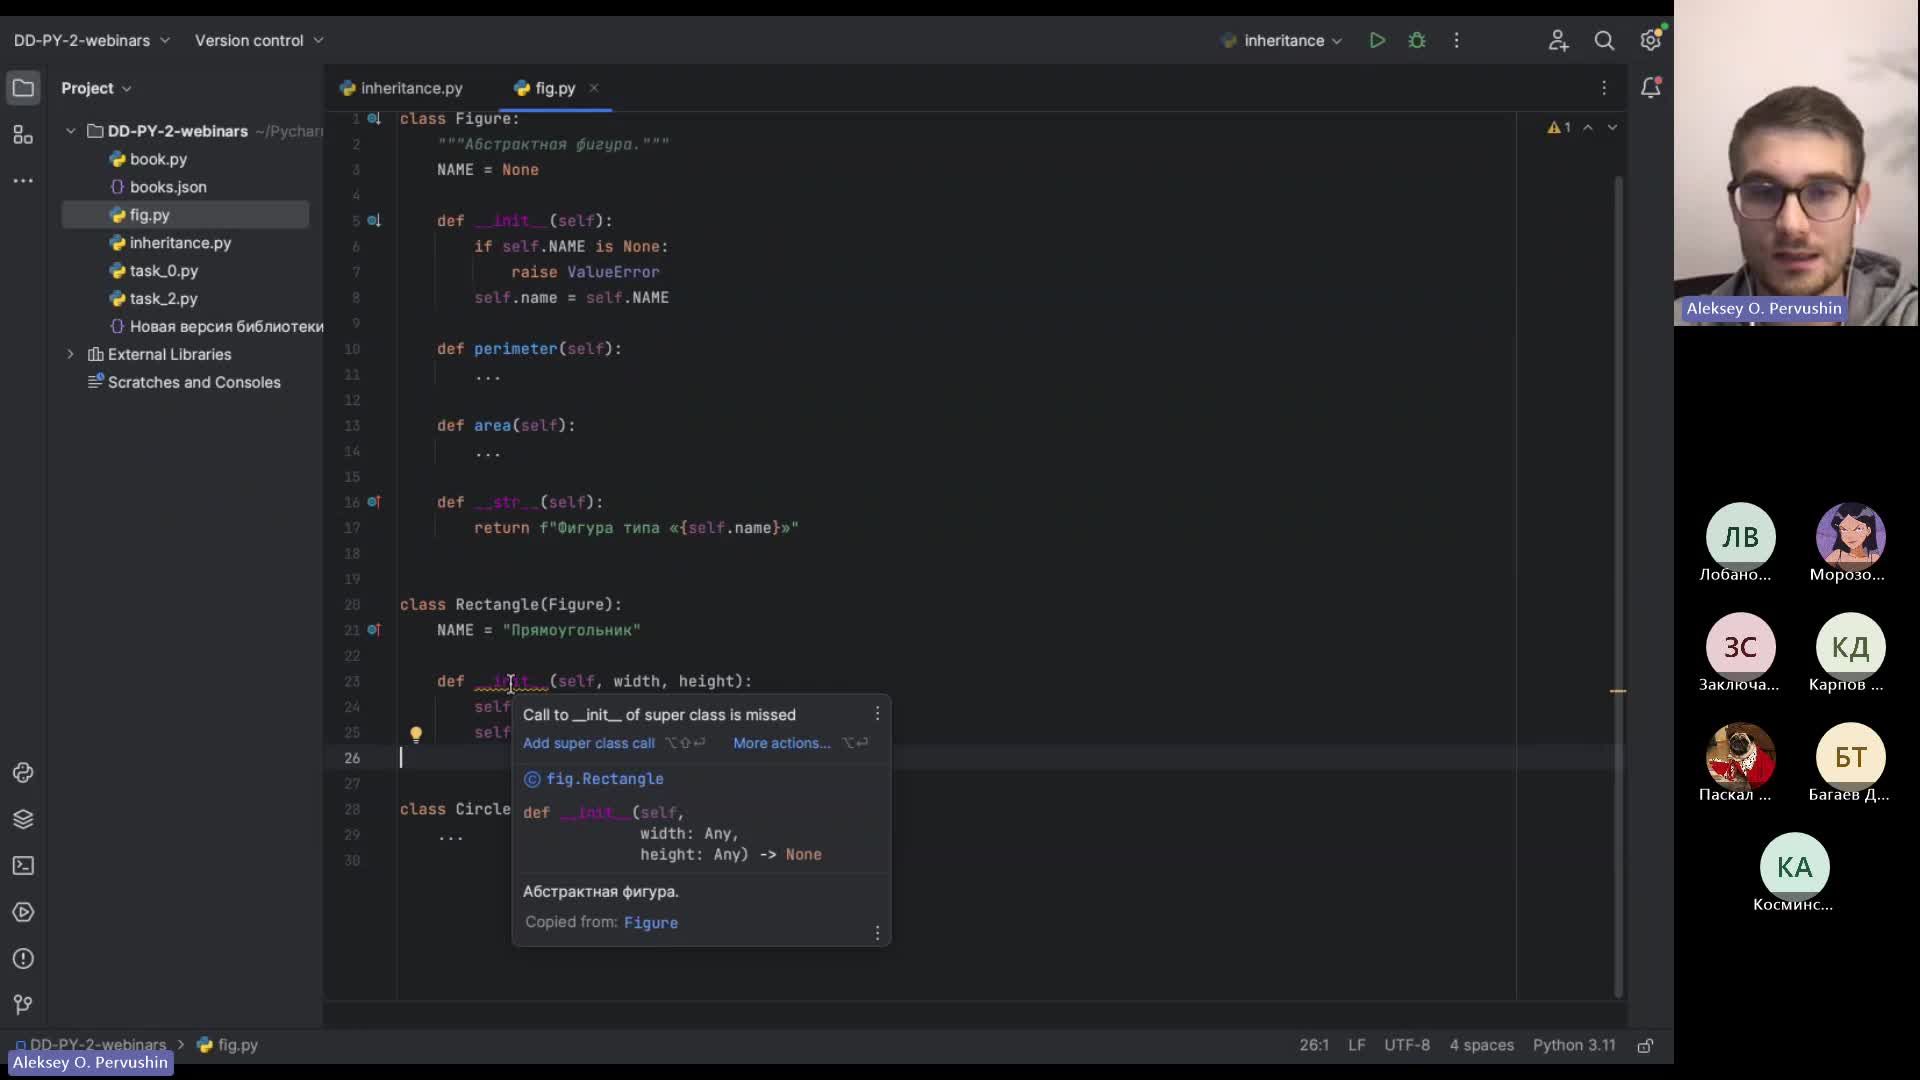
Task: Expand External Libraries node
Action: [71, 354]
